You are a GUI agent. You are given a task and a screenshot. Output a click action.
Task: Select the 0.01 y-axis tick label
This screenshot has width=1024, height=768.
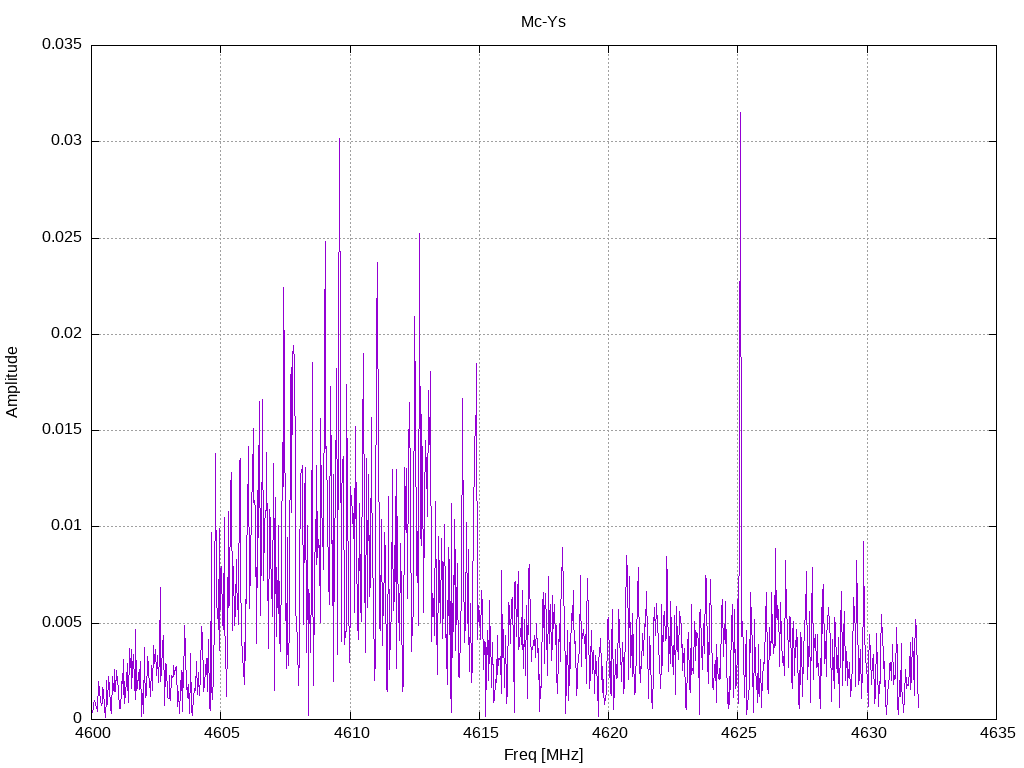(x=65, y=526)
